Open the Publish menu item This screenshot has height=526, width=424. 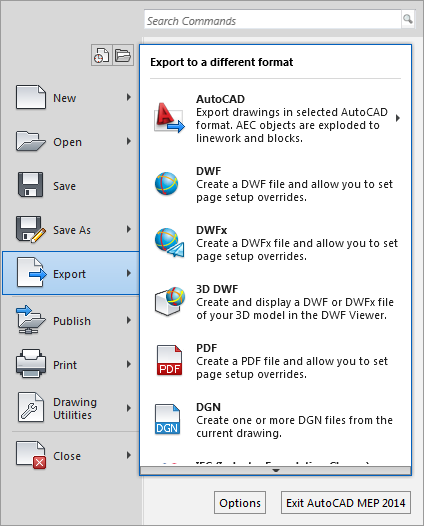point(71,320)
